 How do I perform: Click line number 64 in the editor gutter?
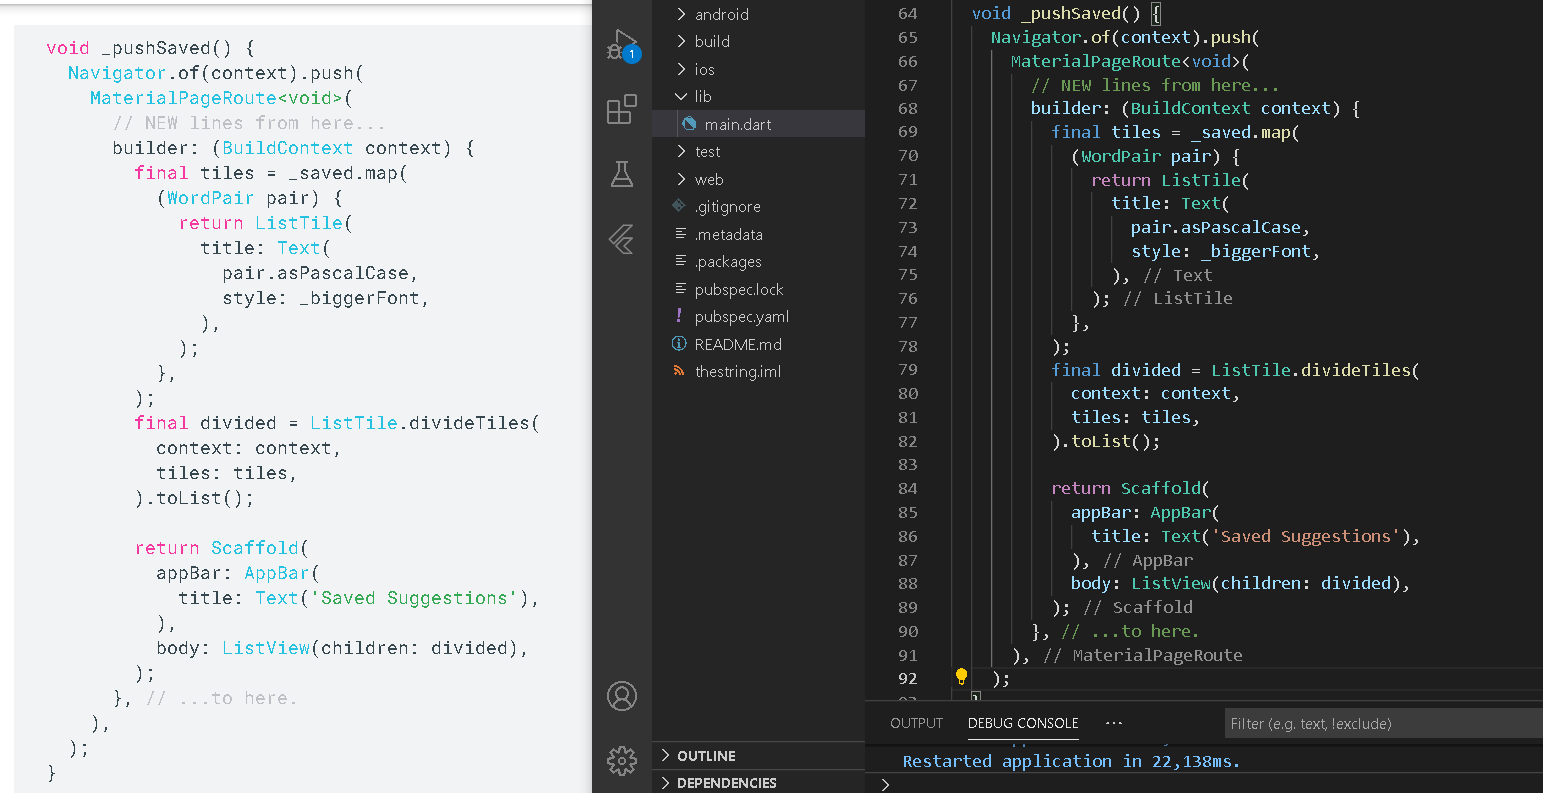click(x=907, y=14)
